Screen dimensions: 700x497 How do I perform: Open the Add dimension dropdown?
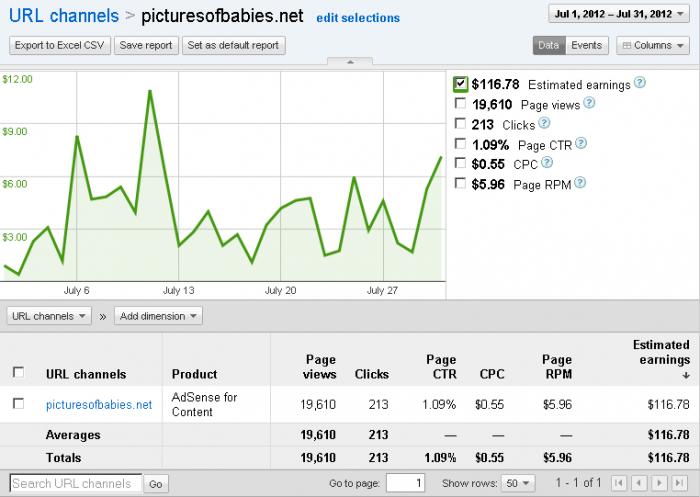tap(158, 316)
